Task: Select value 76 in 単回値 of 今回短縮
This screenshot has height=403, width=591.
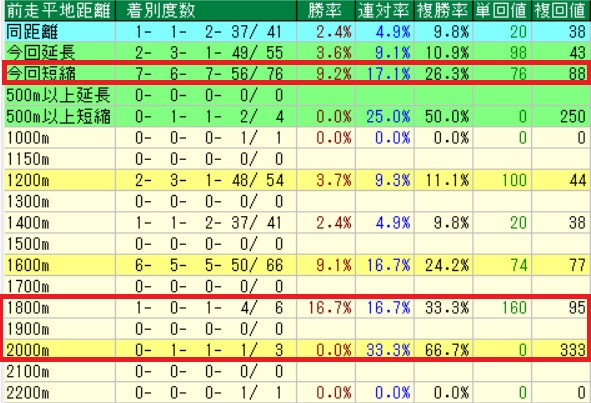Action: point(518,74)
